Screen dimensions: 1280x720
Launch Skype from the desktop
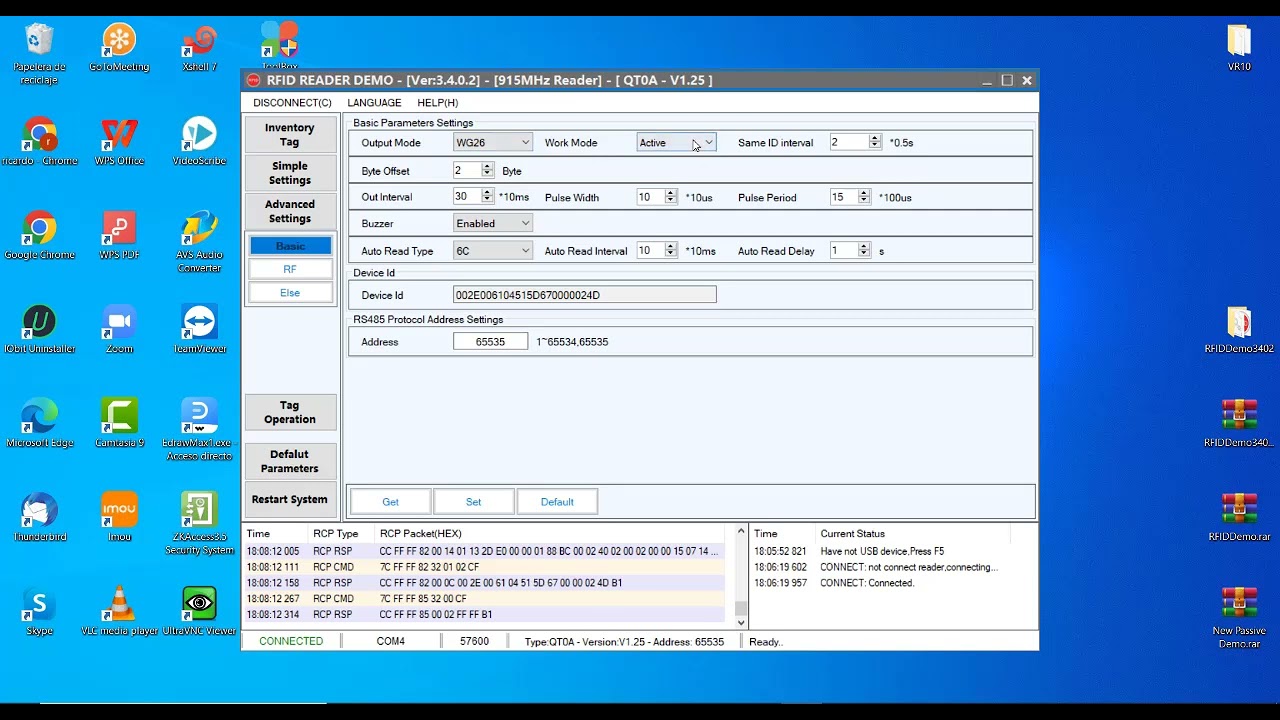(x=40, y=611)
